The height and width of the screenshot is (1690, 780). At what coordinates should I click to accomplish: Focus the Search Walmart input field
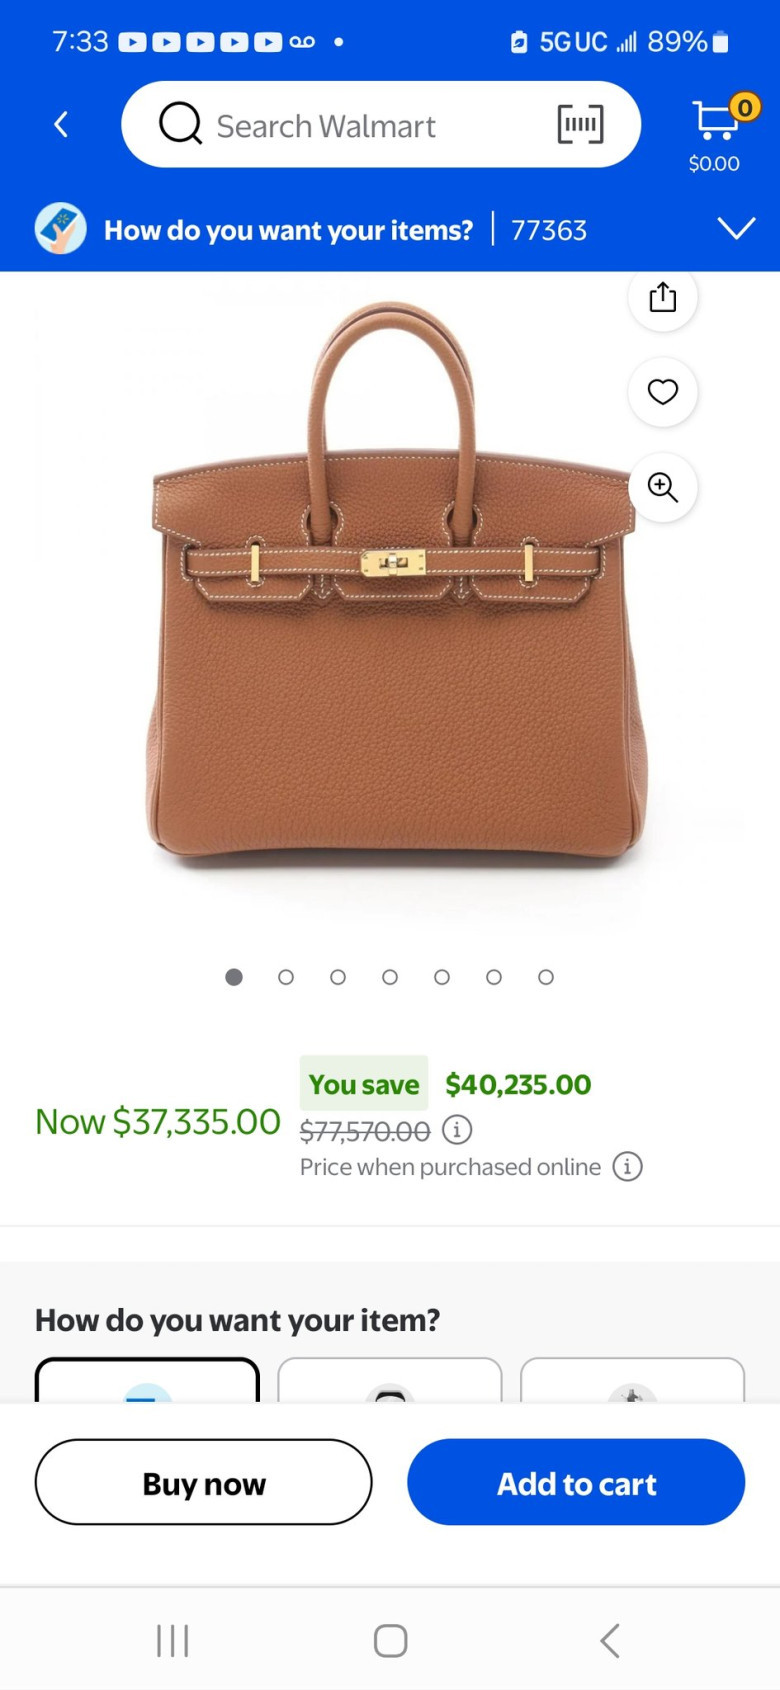pyautogui.click(x=381, y=125)
